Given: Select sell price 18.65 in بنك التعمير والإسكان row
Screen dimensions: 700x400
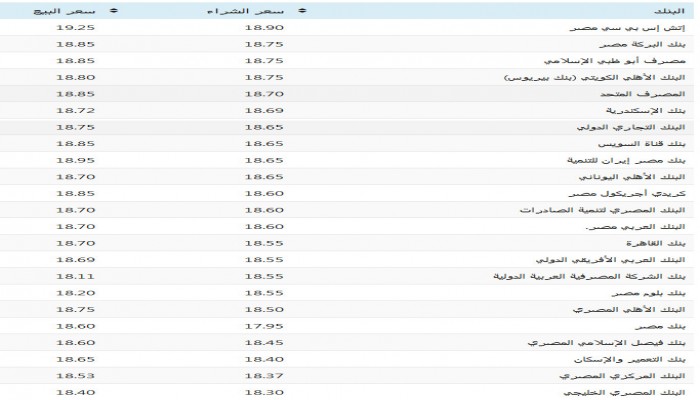Looking at the screenshot, I should click(x=75, y=359).
